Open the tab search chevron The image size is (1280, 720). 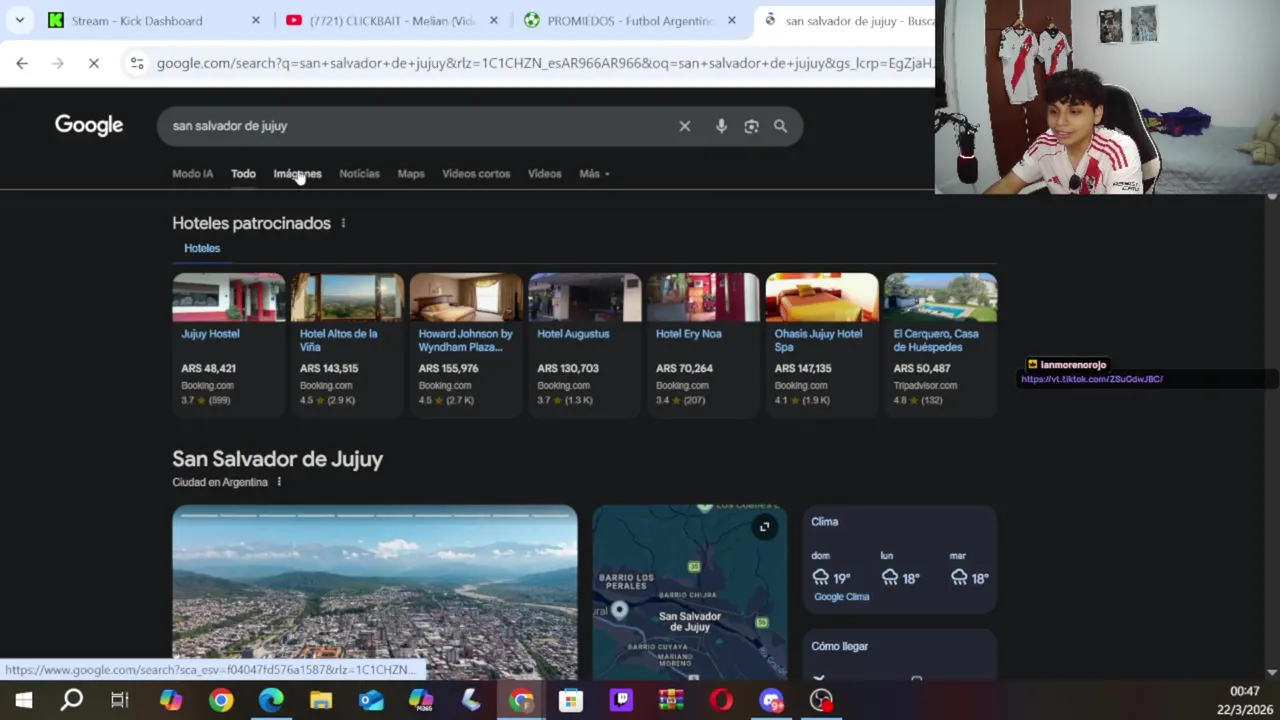(x=19, y=20)
